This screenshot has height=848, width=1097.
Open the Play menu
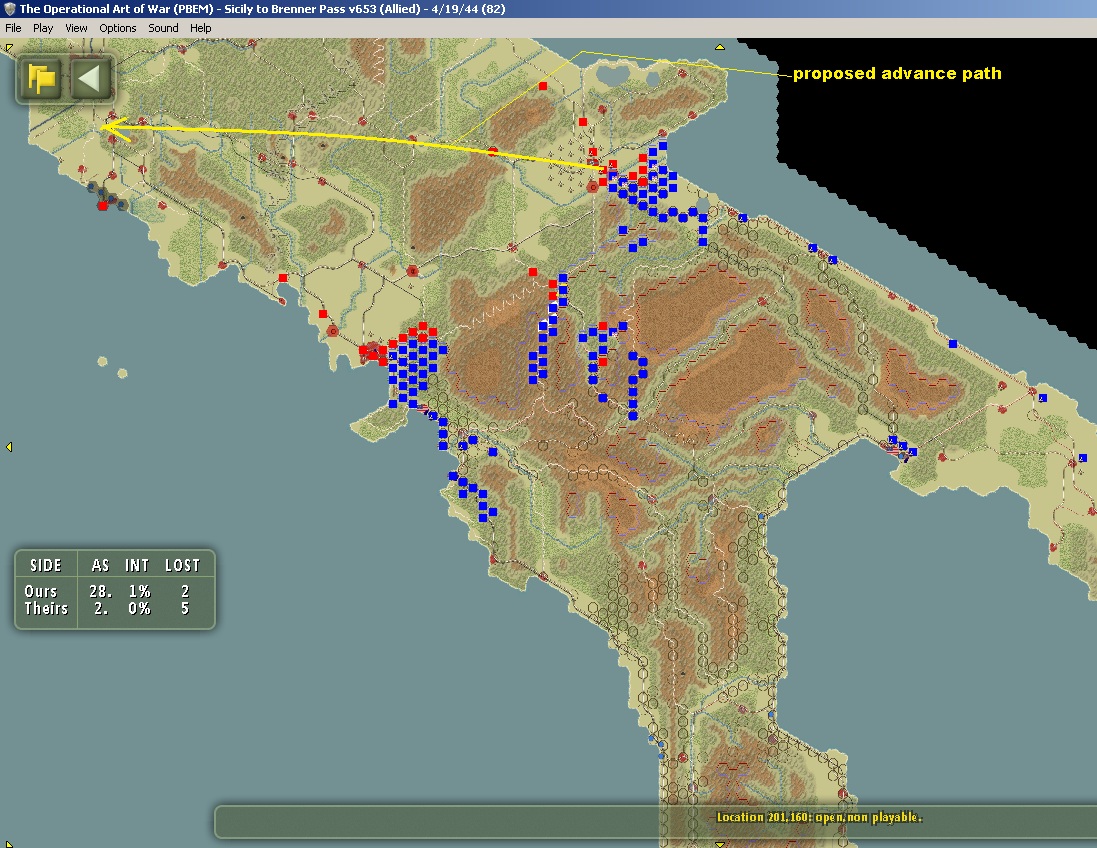(x=43, y=28)
